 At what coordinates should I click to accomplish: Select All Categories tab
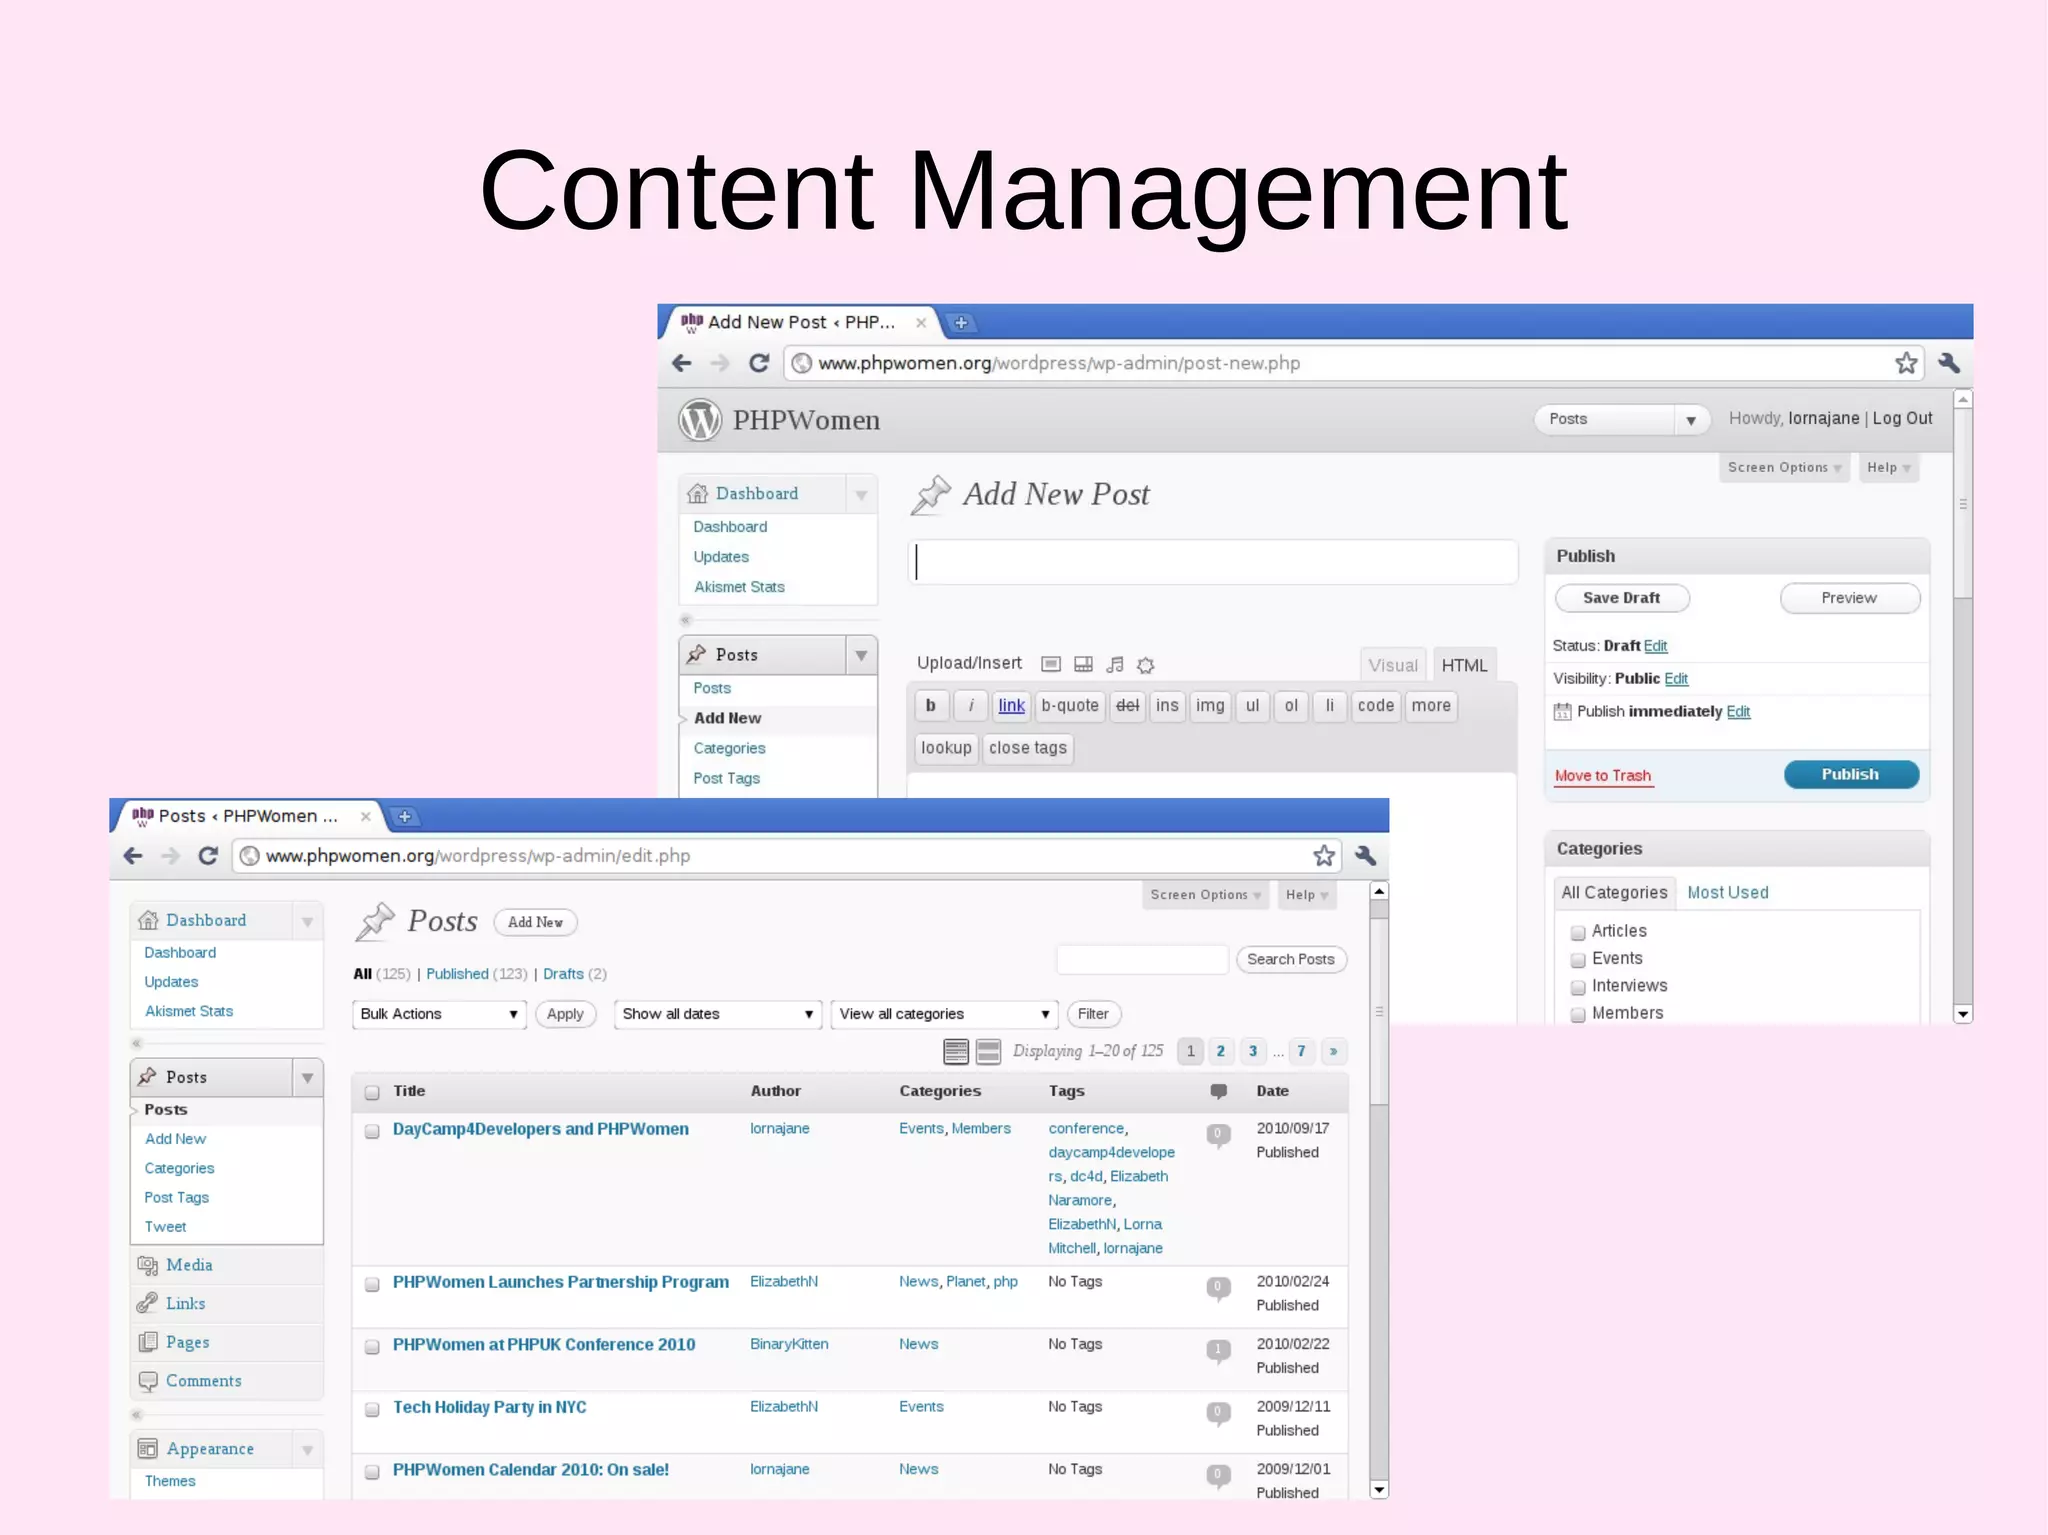coord(1614,893)
